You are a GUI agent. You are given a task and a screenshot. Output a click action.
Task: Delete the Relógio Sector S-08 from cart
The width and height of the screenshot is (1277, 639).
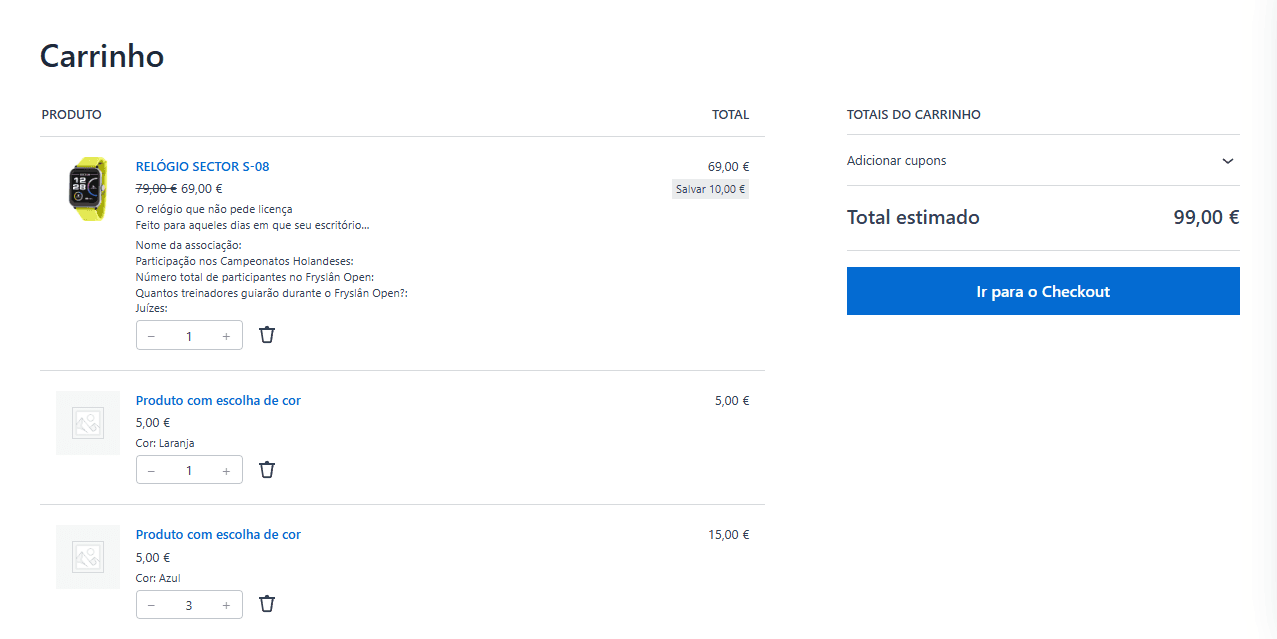tap(266, 334)
